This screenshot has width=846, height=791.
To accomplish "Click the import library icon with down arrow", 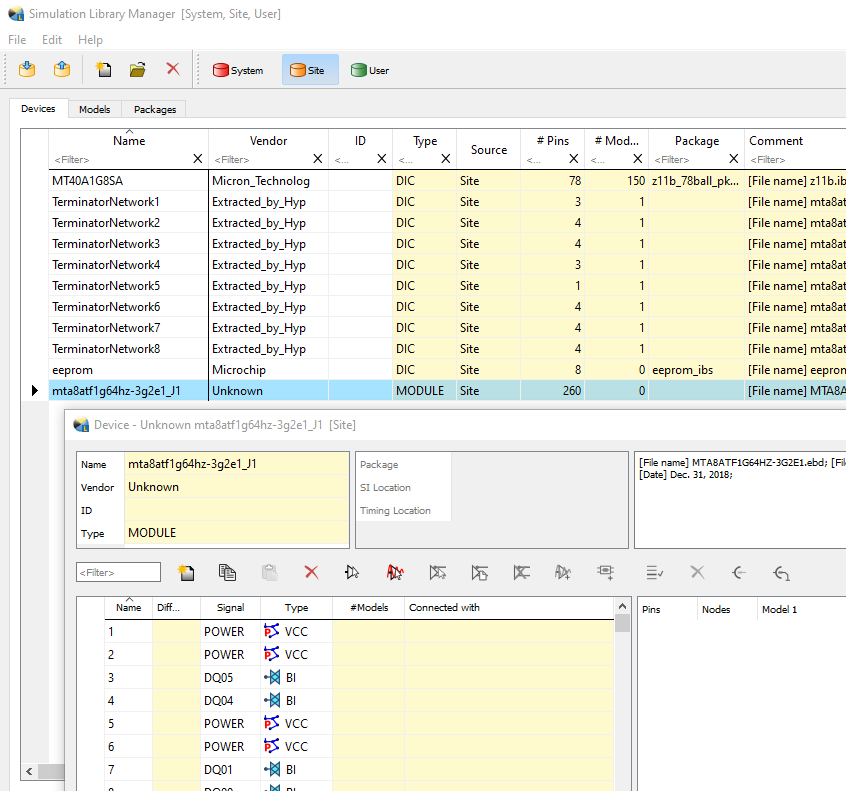I will 27,70.
